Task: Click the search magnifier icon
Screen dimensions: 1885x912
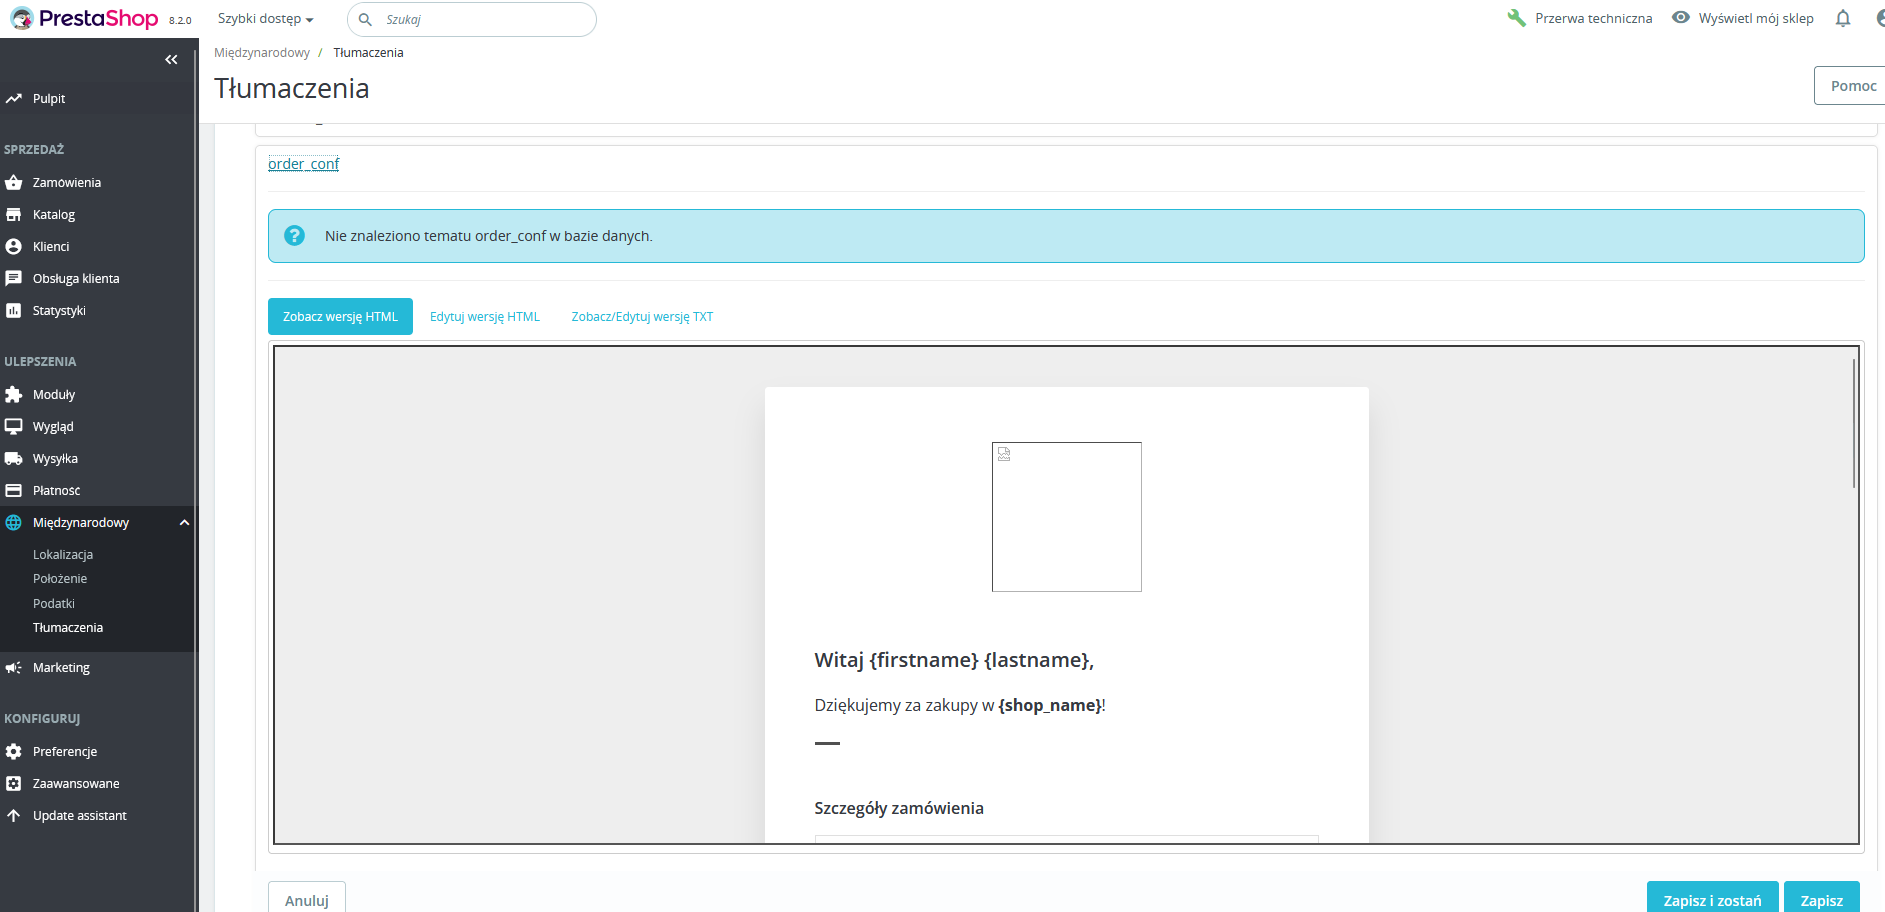Action: pos(366,20)
